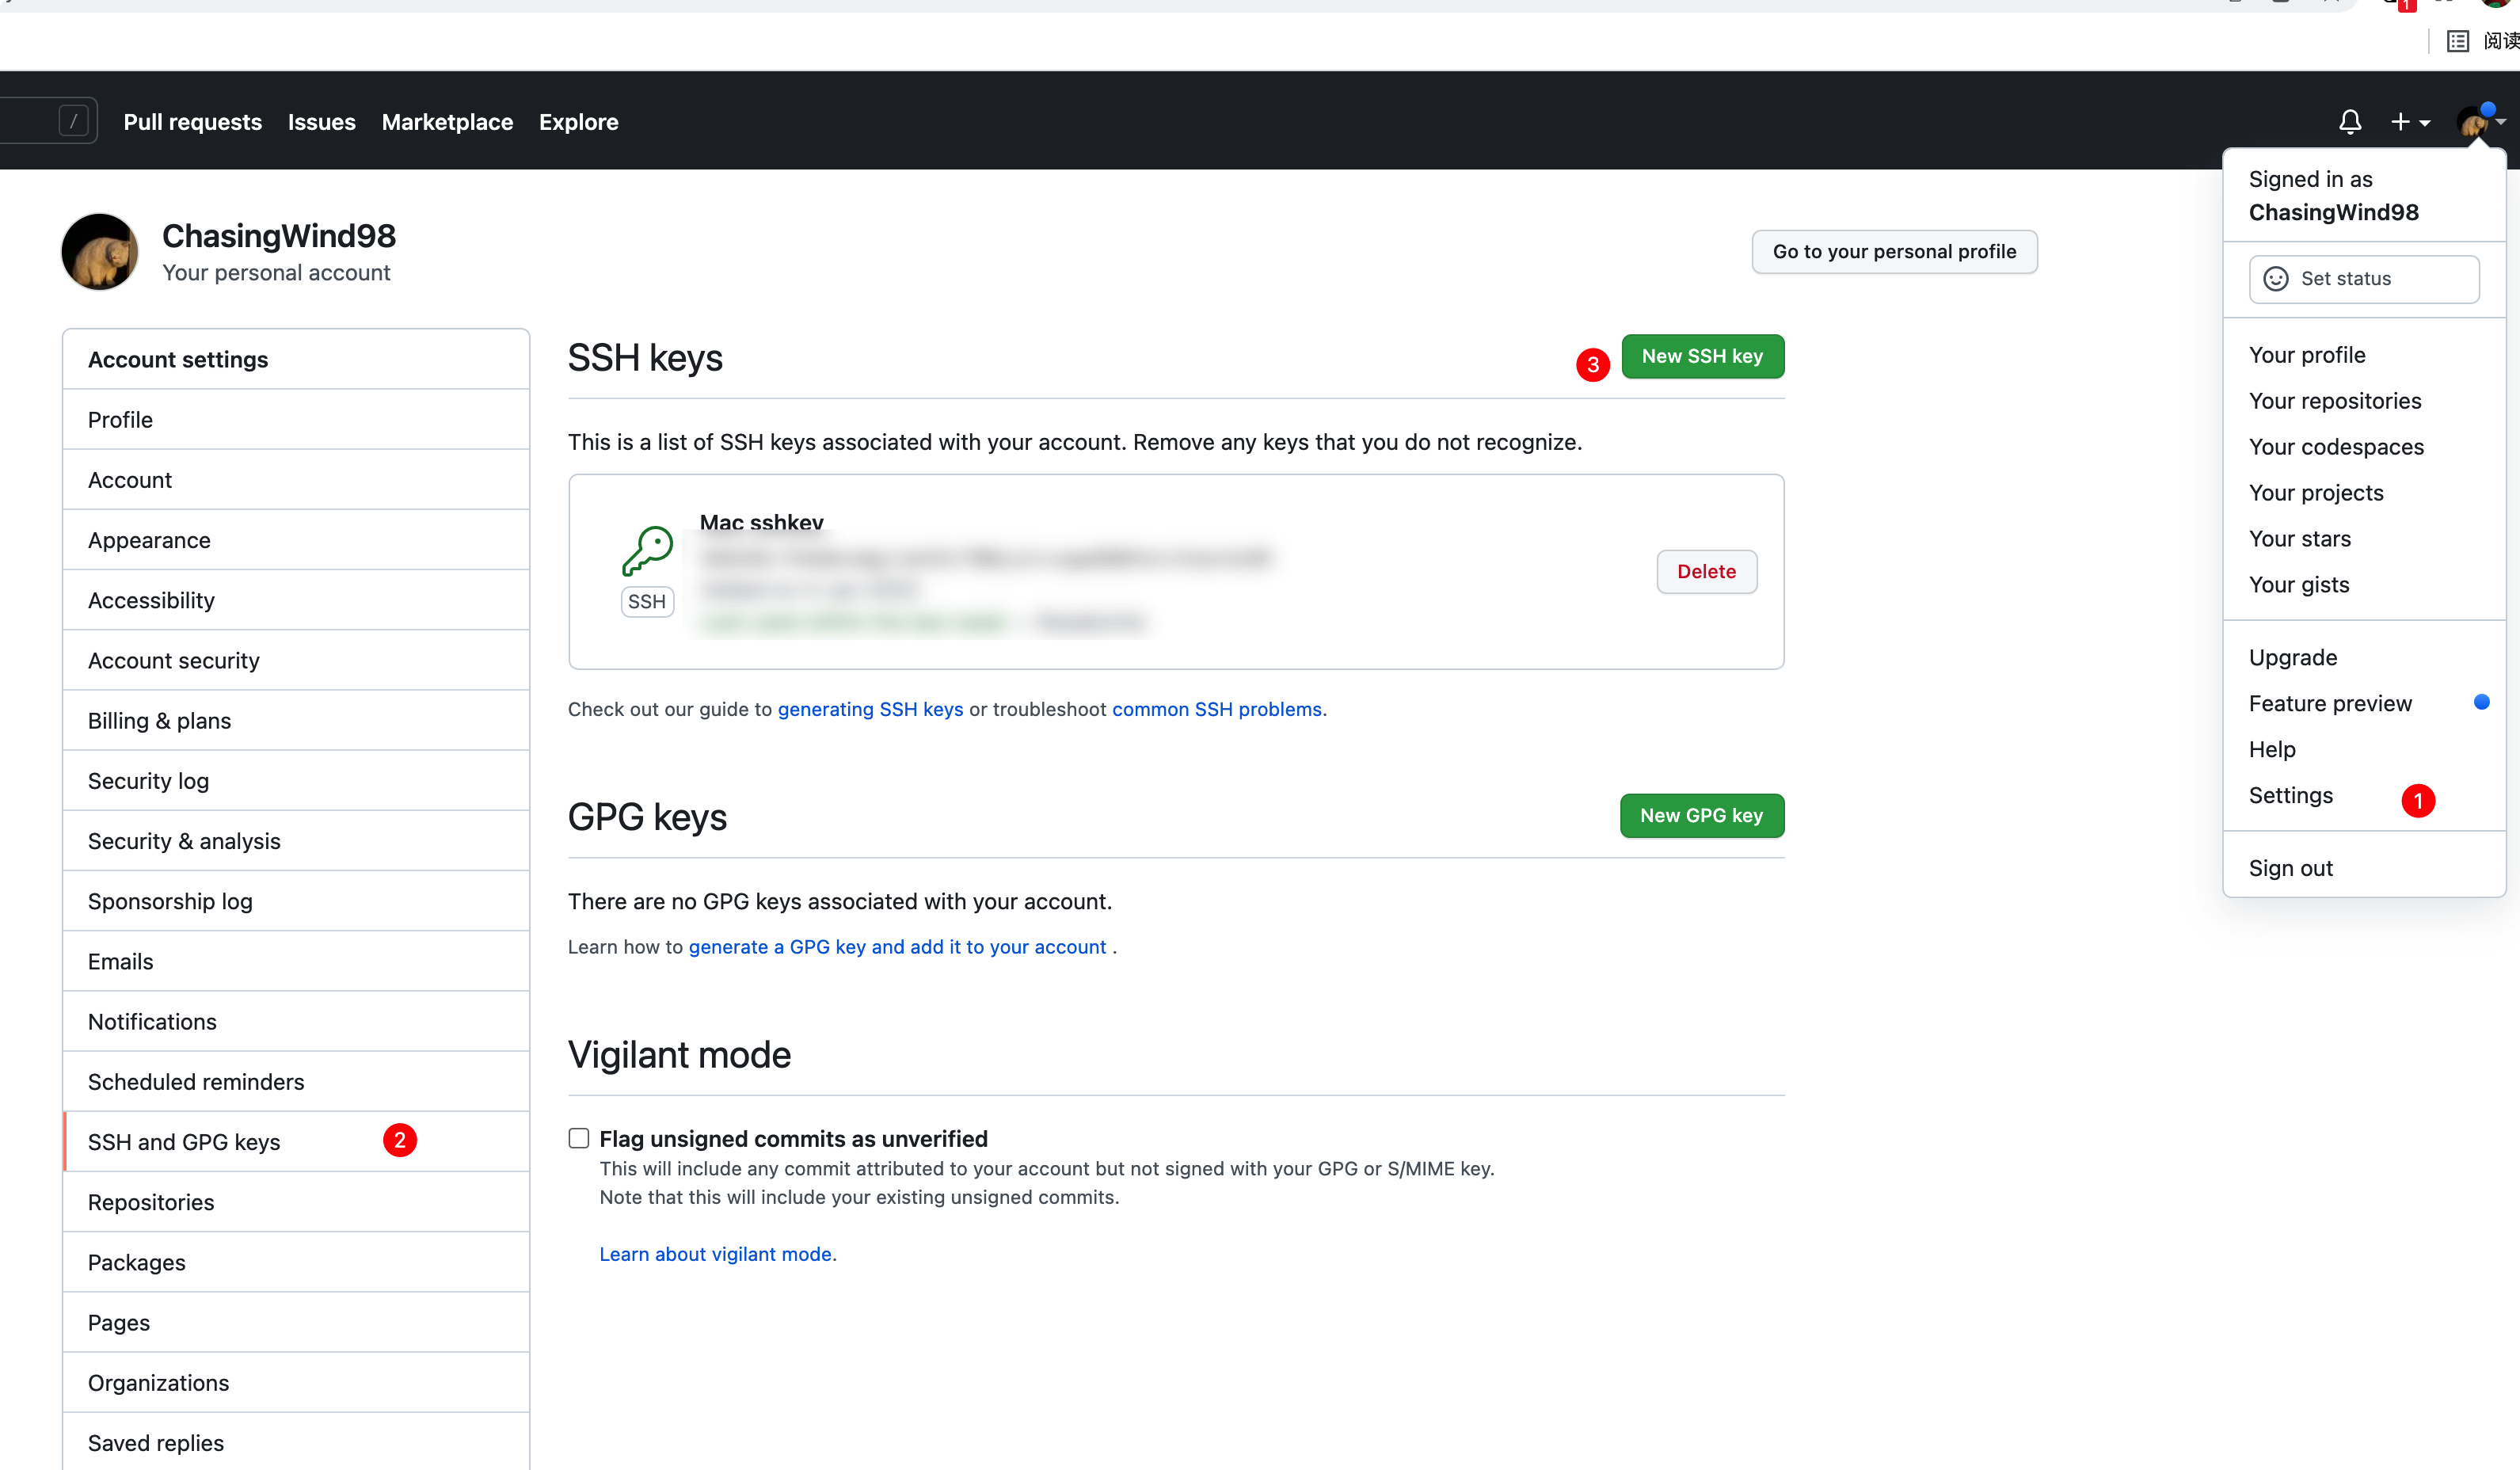Click the ChasingWind98 profile avatar picture

tap(100, 251)
